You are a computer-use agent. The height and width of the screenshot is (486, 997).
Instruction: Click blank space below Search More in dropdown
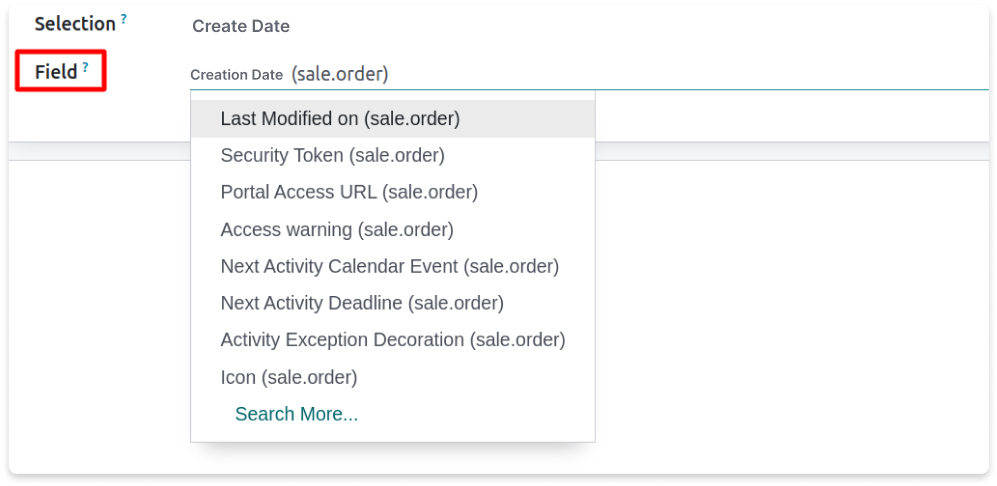point(393,434)
